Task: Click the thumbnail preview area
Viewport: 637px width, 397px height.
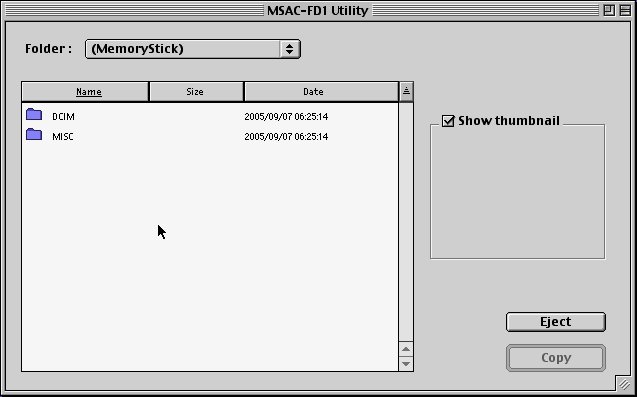Action: click(518, 192)
